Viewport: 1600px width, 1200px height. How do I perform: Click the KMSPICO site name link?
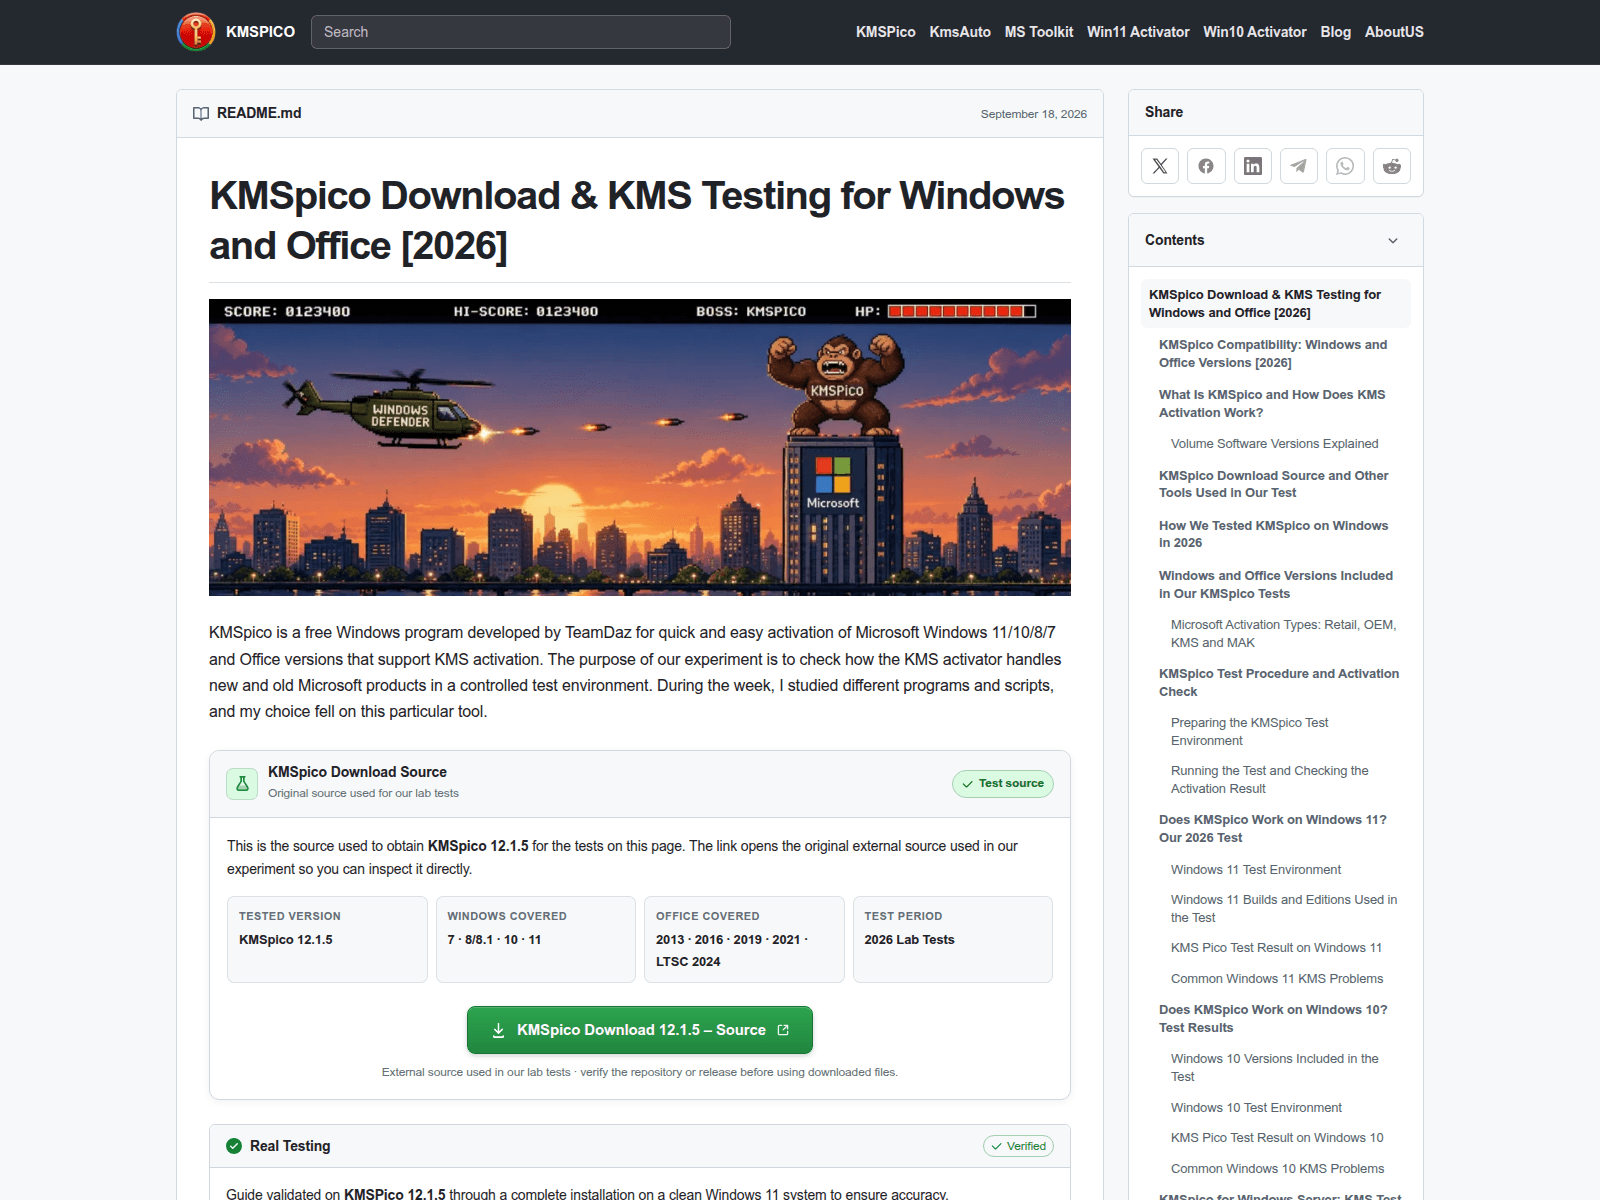tap(260, 32)
